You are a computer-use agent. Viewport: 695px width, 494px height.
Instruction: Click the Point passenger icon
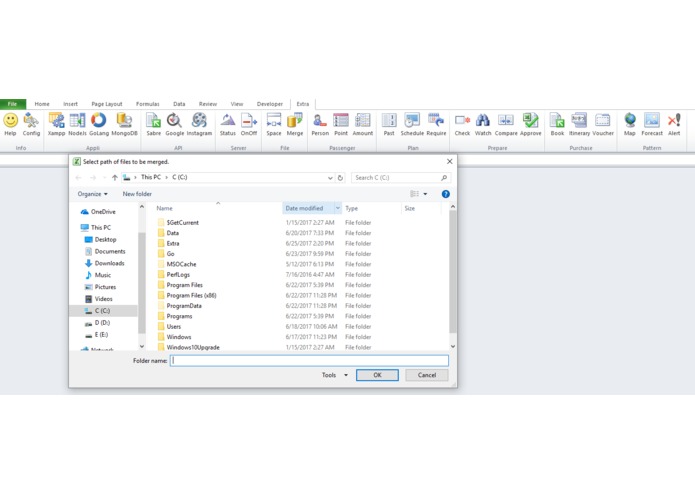[341, 120]
